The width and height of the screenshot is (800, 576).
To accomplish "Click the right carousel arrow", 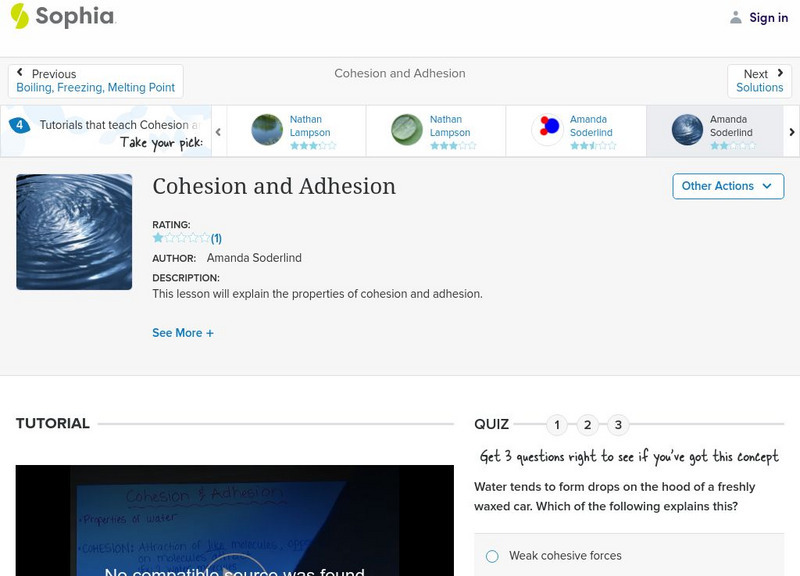I will (791, 131).
